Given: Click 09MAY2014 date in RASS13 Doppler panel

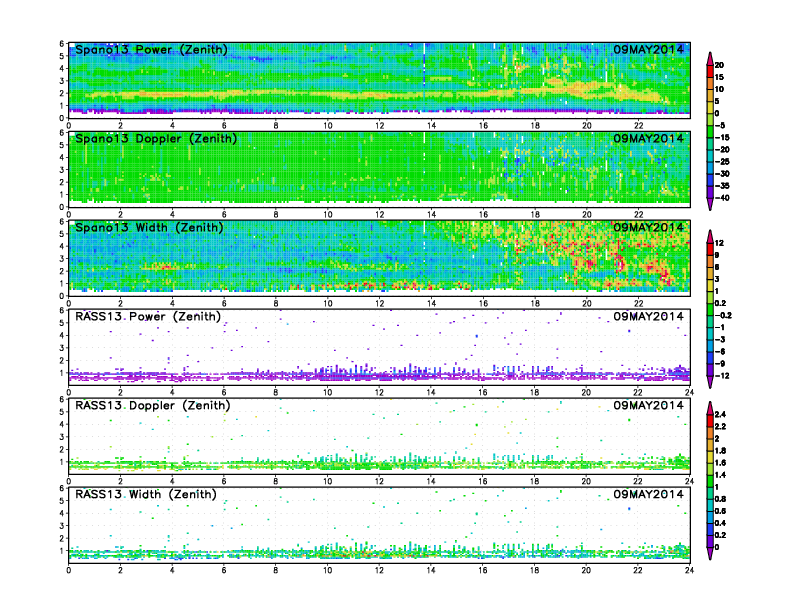Looking at the screenshot, I should click(649, 405).
